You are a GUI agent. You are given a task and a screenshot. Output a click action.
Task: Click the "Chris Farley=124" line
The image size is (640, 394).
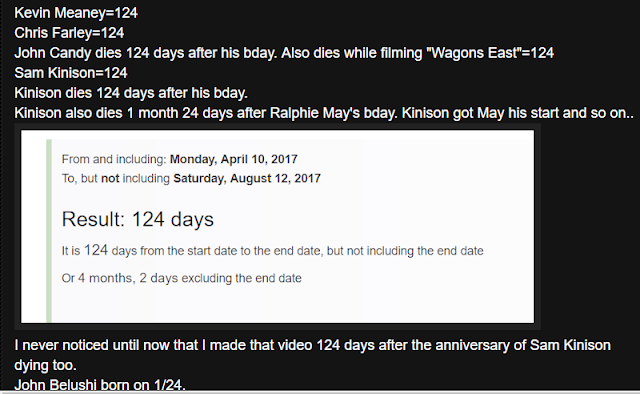point(69,33)
